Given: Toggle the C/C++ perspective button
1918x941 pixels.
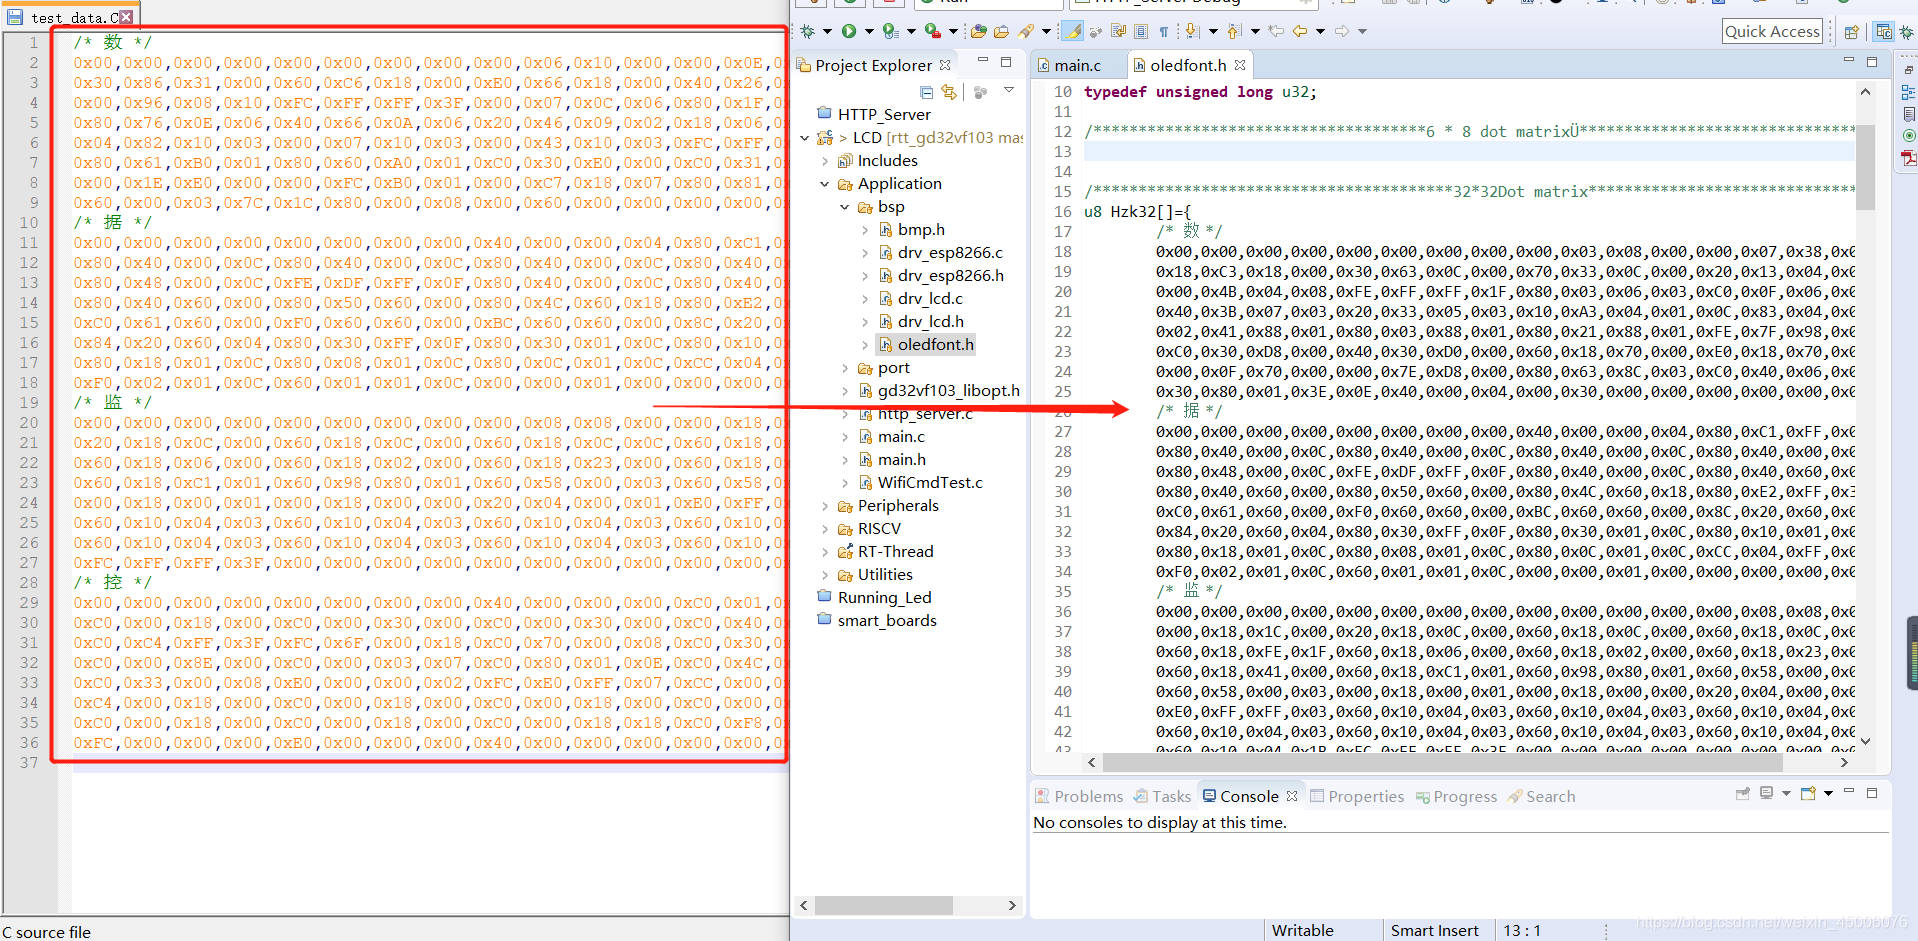Looking at the screenshot, I should click(1884, 31).
